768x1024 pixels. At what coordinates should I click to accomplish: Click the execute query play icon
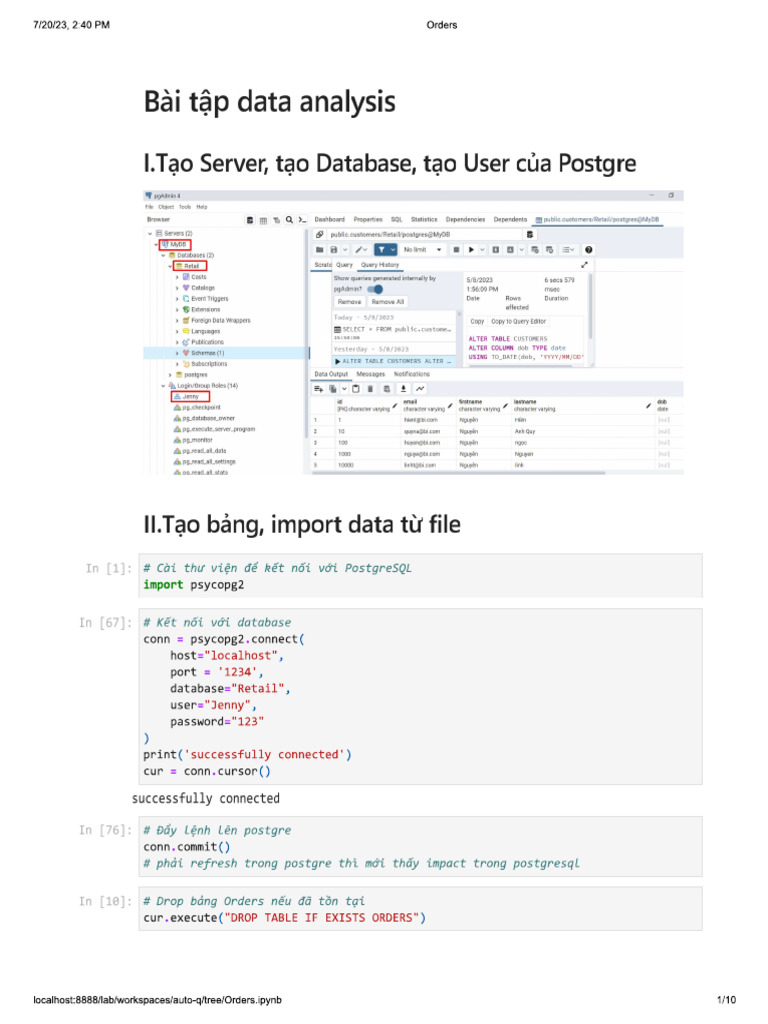click(x=471, y=249)
